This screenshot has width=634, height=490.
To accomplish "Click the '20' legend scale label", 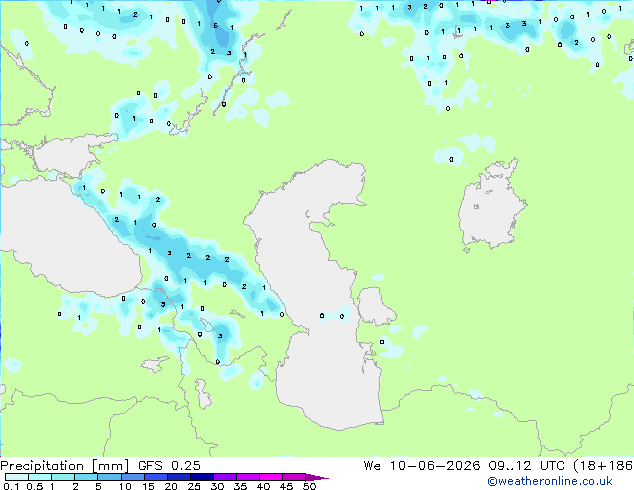I will pyautogui.click(x=171, y=486).
